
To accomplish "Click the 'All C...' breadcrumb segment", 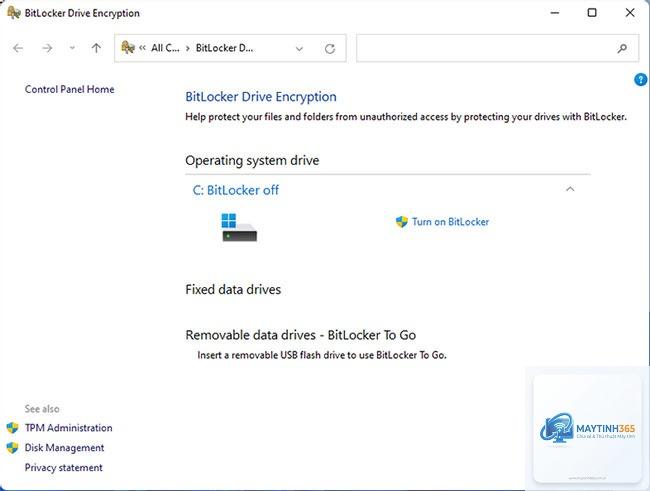I will pos(165,48).
